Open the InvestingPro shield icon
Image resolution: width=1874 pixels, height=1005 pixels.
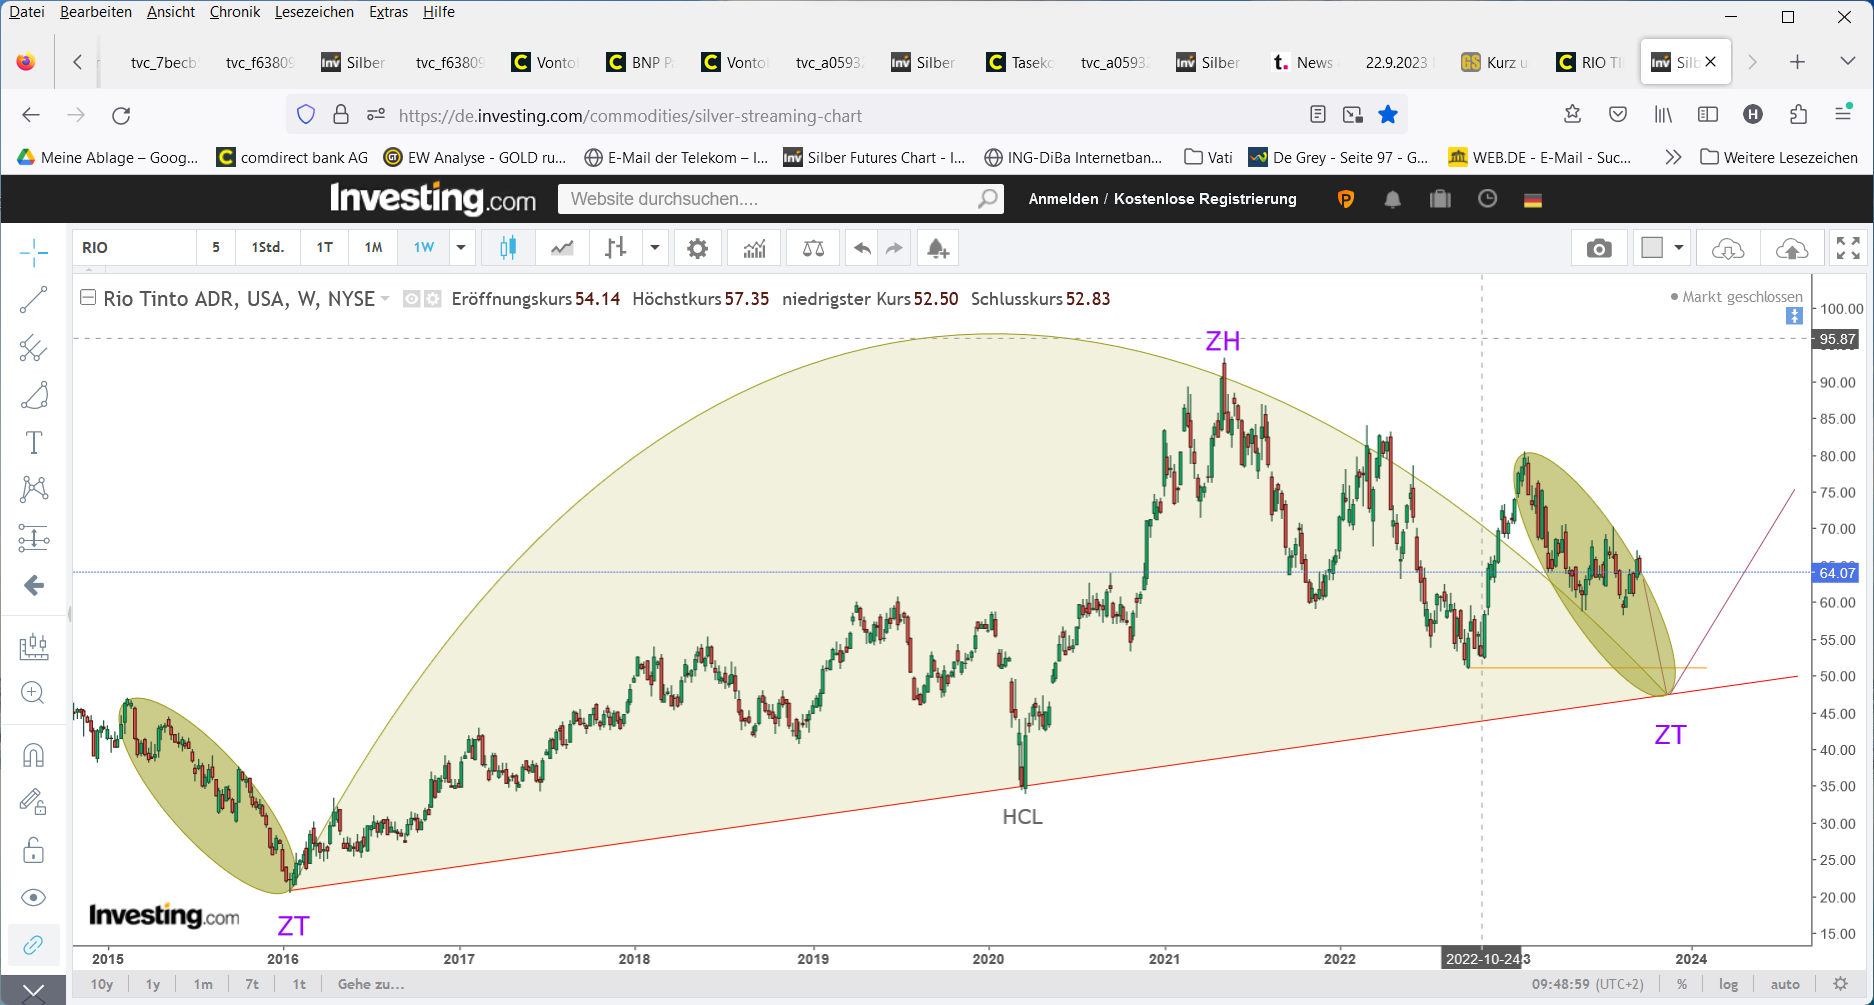[1346, 199]
